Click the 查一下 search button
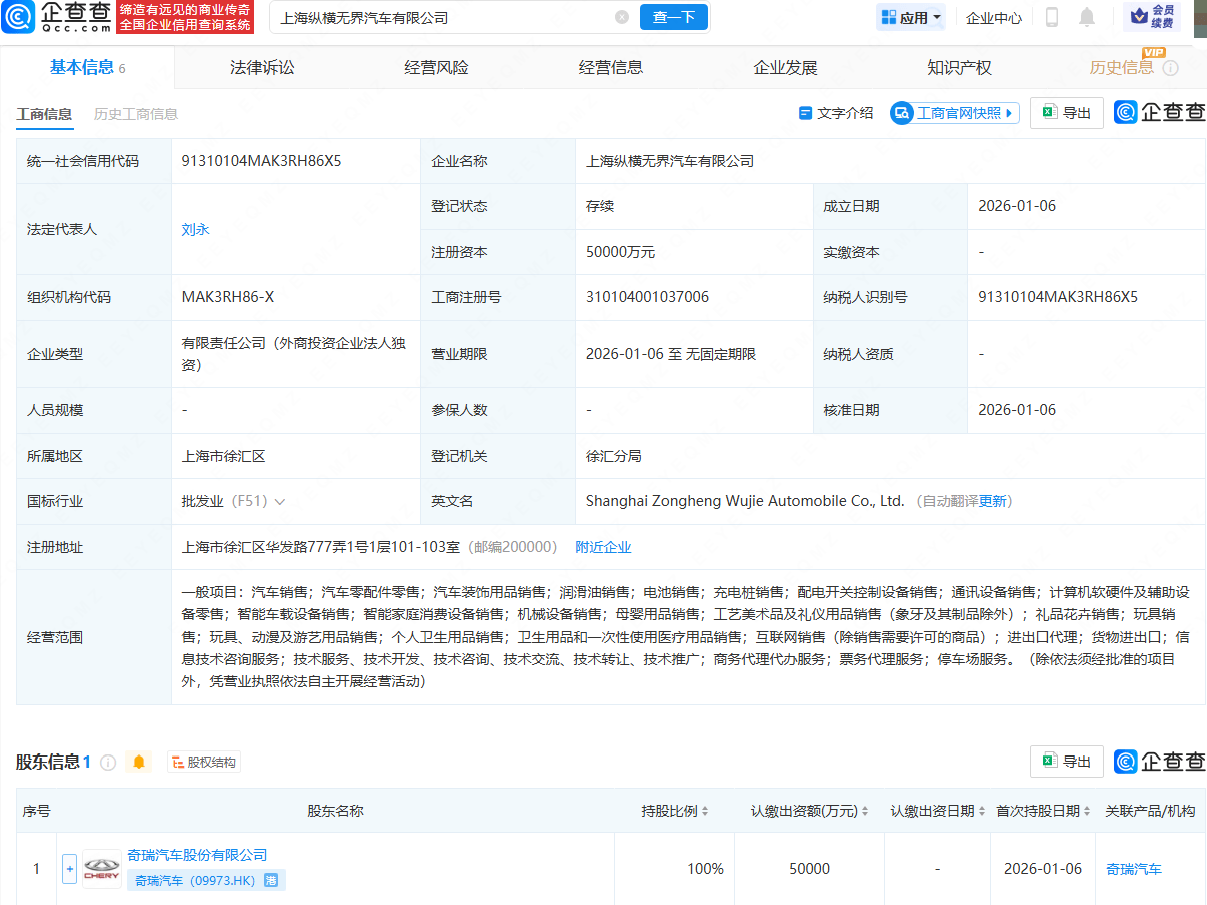The image size is (1207, 905). pos(673,17)
